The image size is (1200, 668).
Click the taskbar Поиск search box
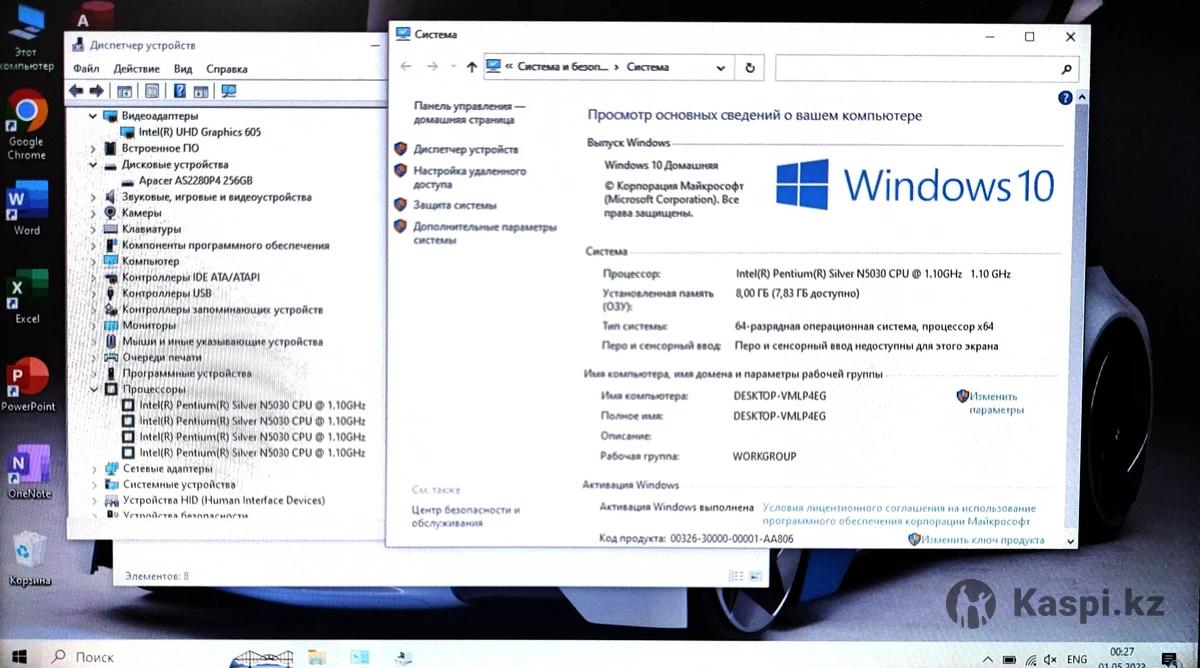128,657
